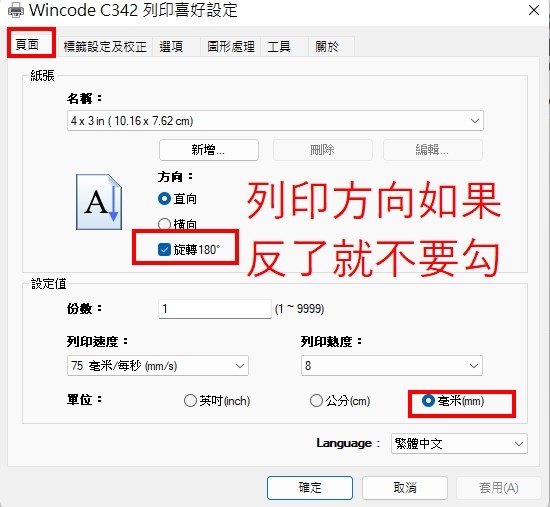
Task: Open the paper name dropdown
Action: tap(275, 121)
